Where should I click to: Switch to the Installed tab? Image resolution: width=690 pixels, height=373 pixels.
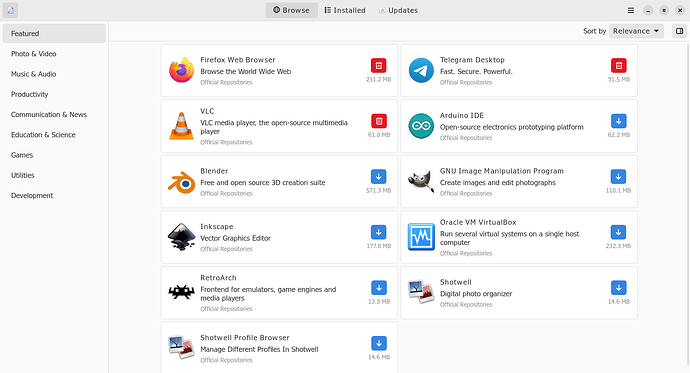tap(345, 10)
